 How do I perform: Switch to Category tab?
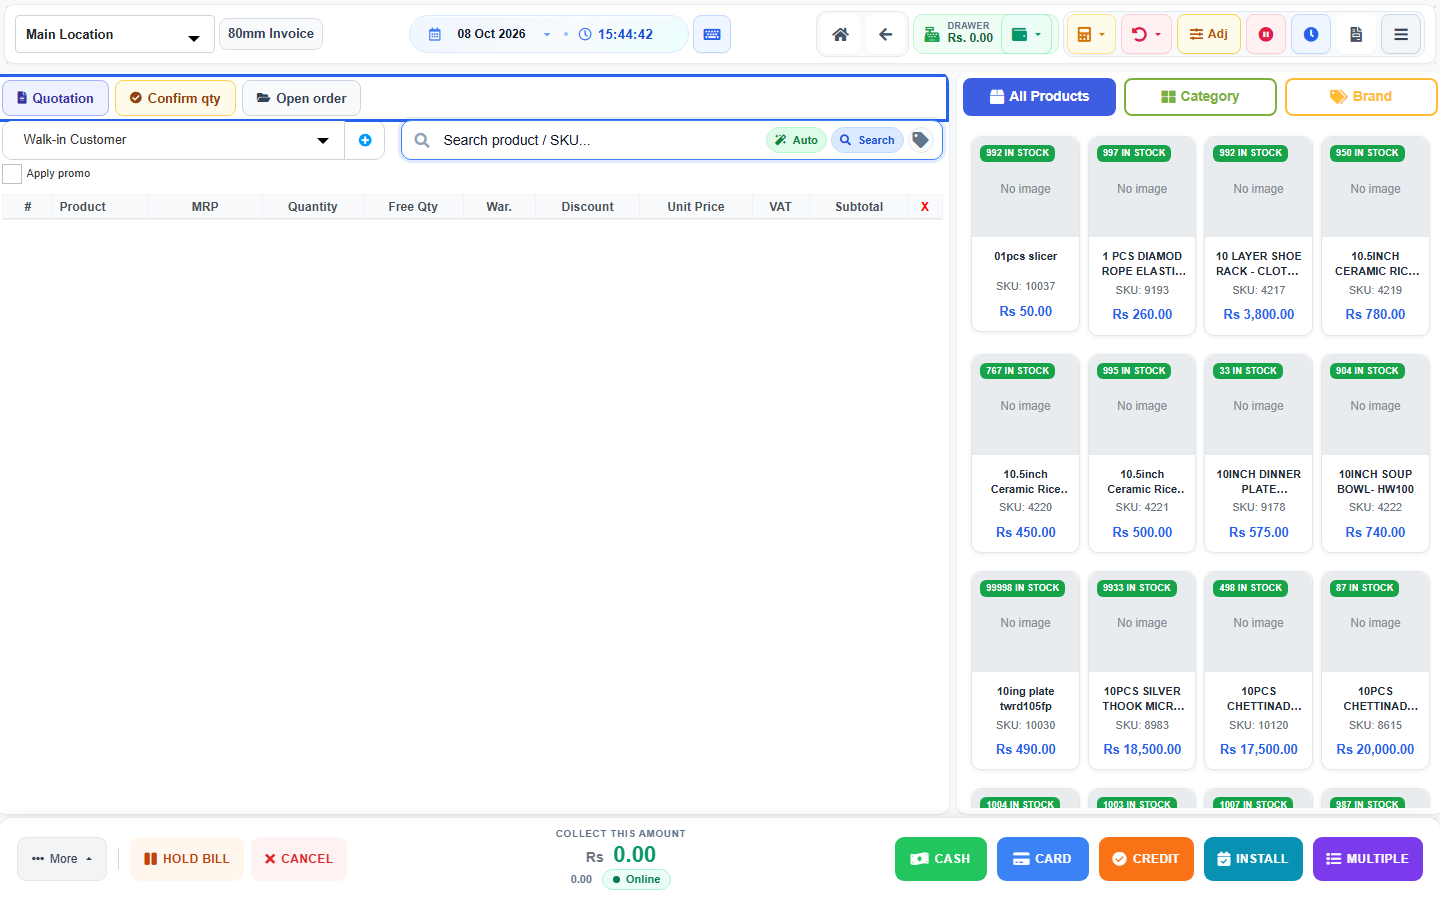pyautogui.click(x=1200, y=97)
